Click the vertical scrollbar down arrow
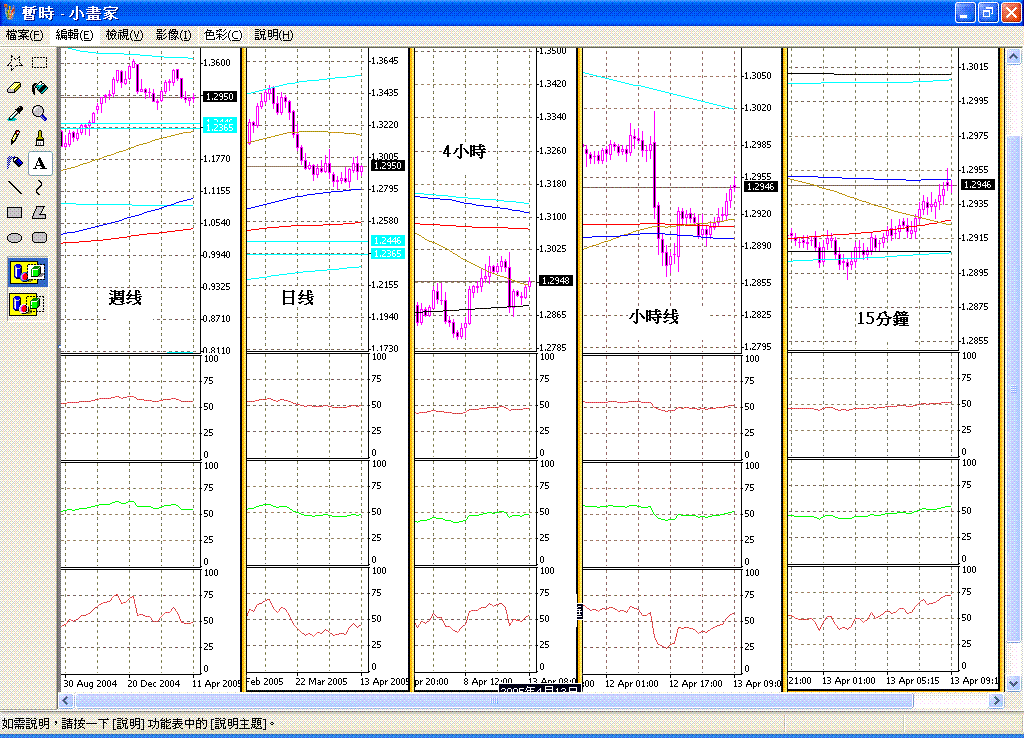 [x=1014, y=684]
